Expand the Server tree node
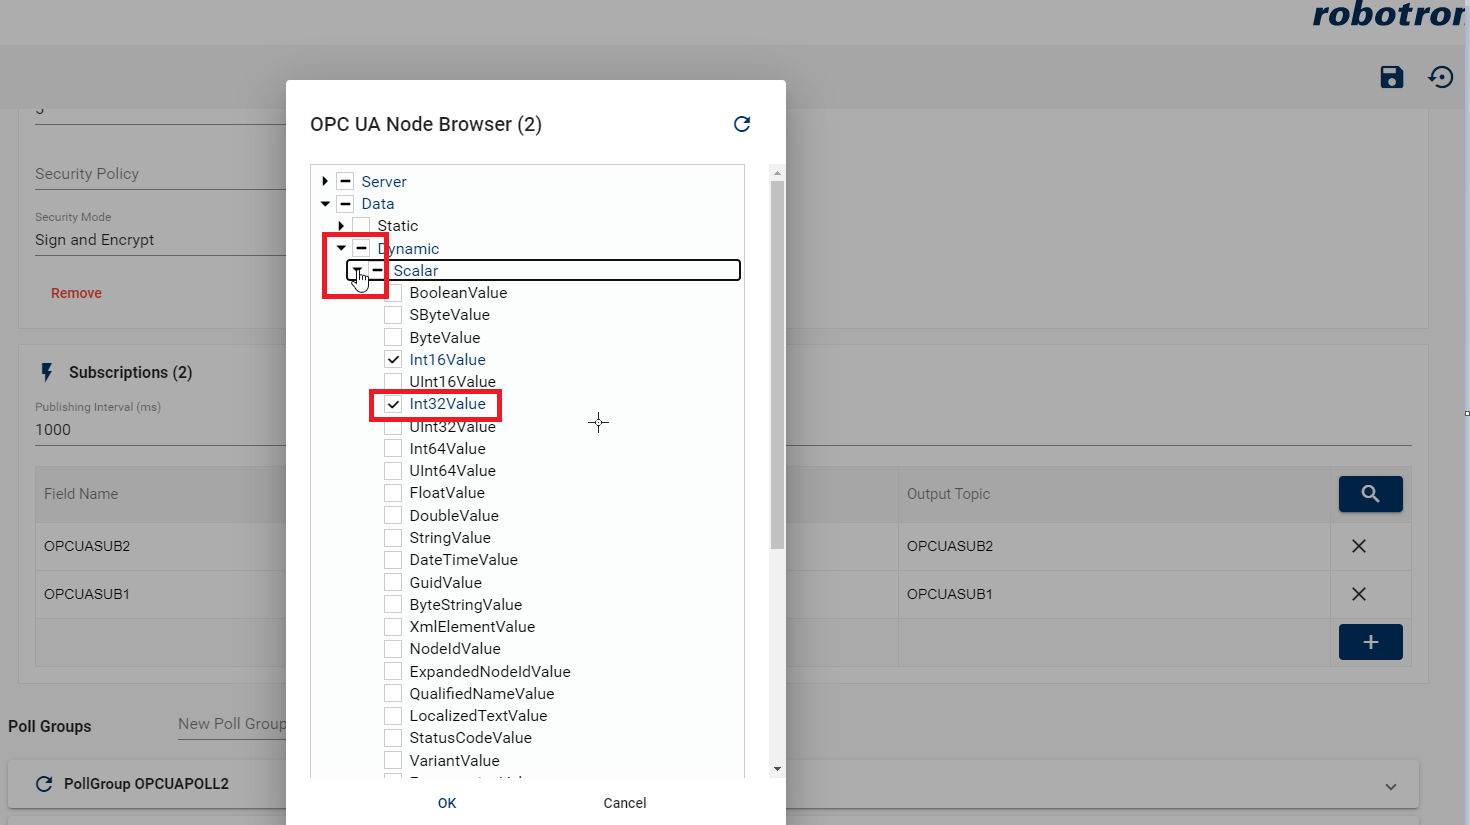This screenshot has width=1470, height=825. [325, 181]
